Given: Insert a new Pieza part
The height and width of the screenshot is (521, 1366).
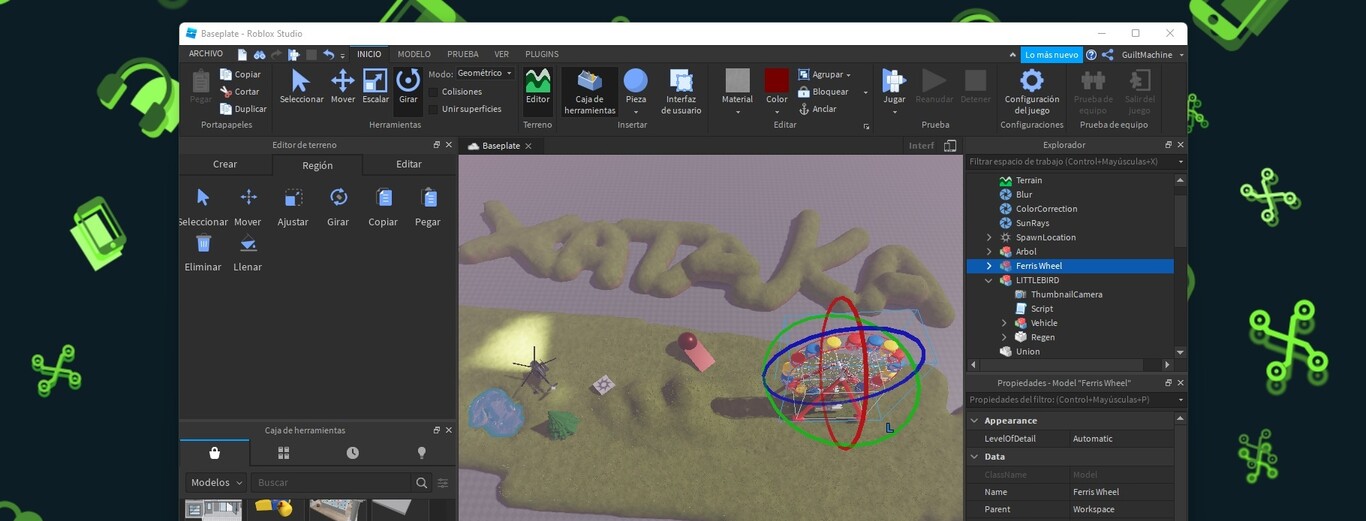Looking at the screenshot, I should pyautogui.click(x=635, y=86).
